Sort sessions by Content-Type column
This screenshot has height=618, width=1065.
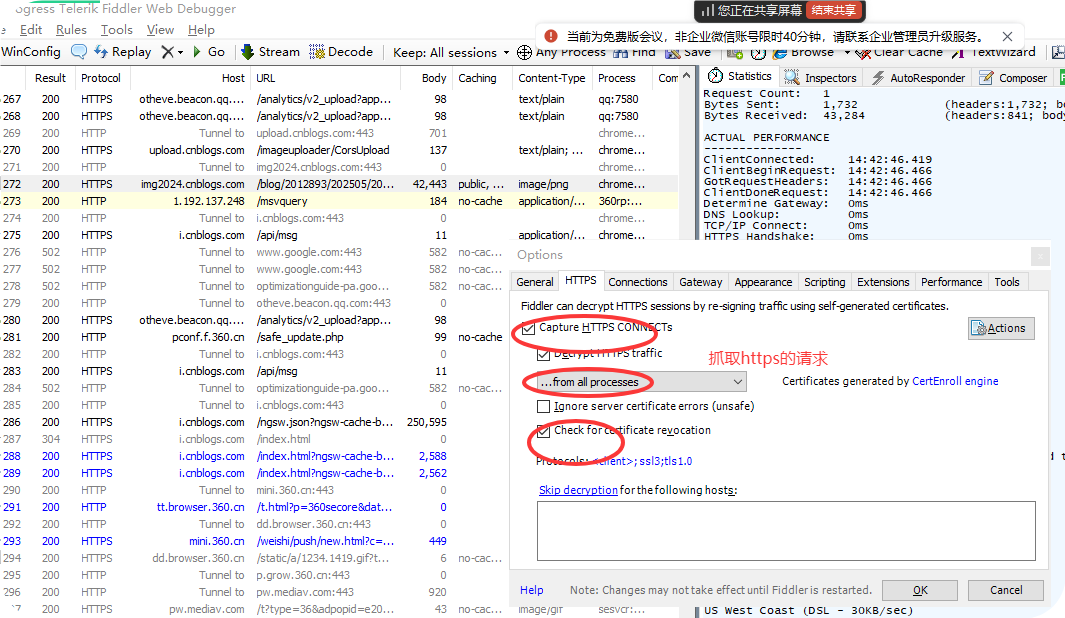tap(552, 78)
